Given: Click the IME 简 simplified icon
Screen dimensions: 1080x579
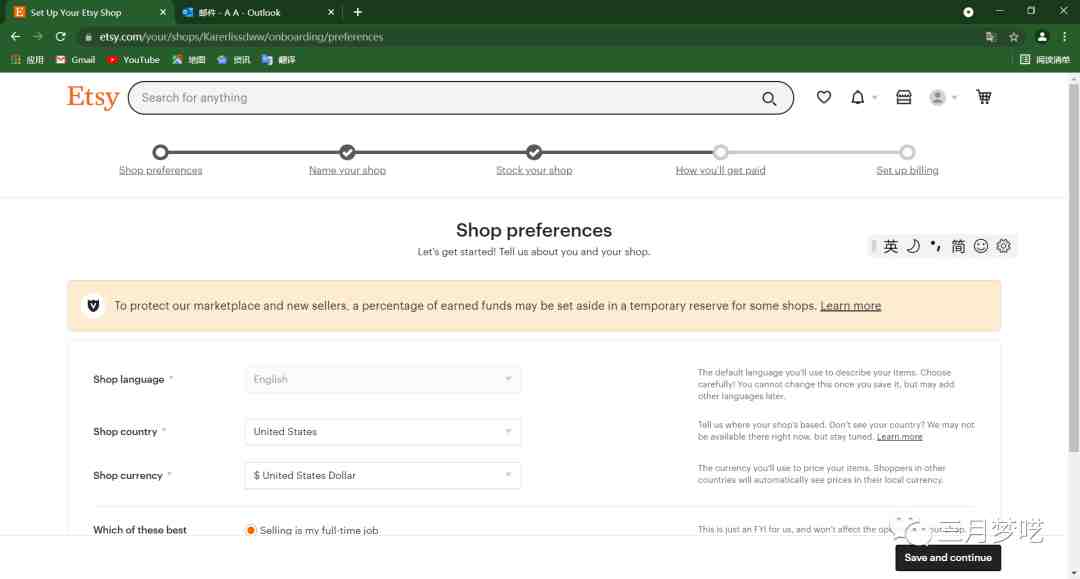Looking at the screenshot, I should (x=958, y=246).
